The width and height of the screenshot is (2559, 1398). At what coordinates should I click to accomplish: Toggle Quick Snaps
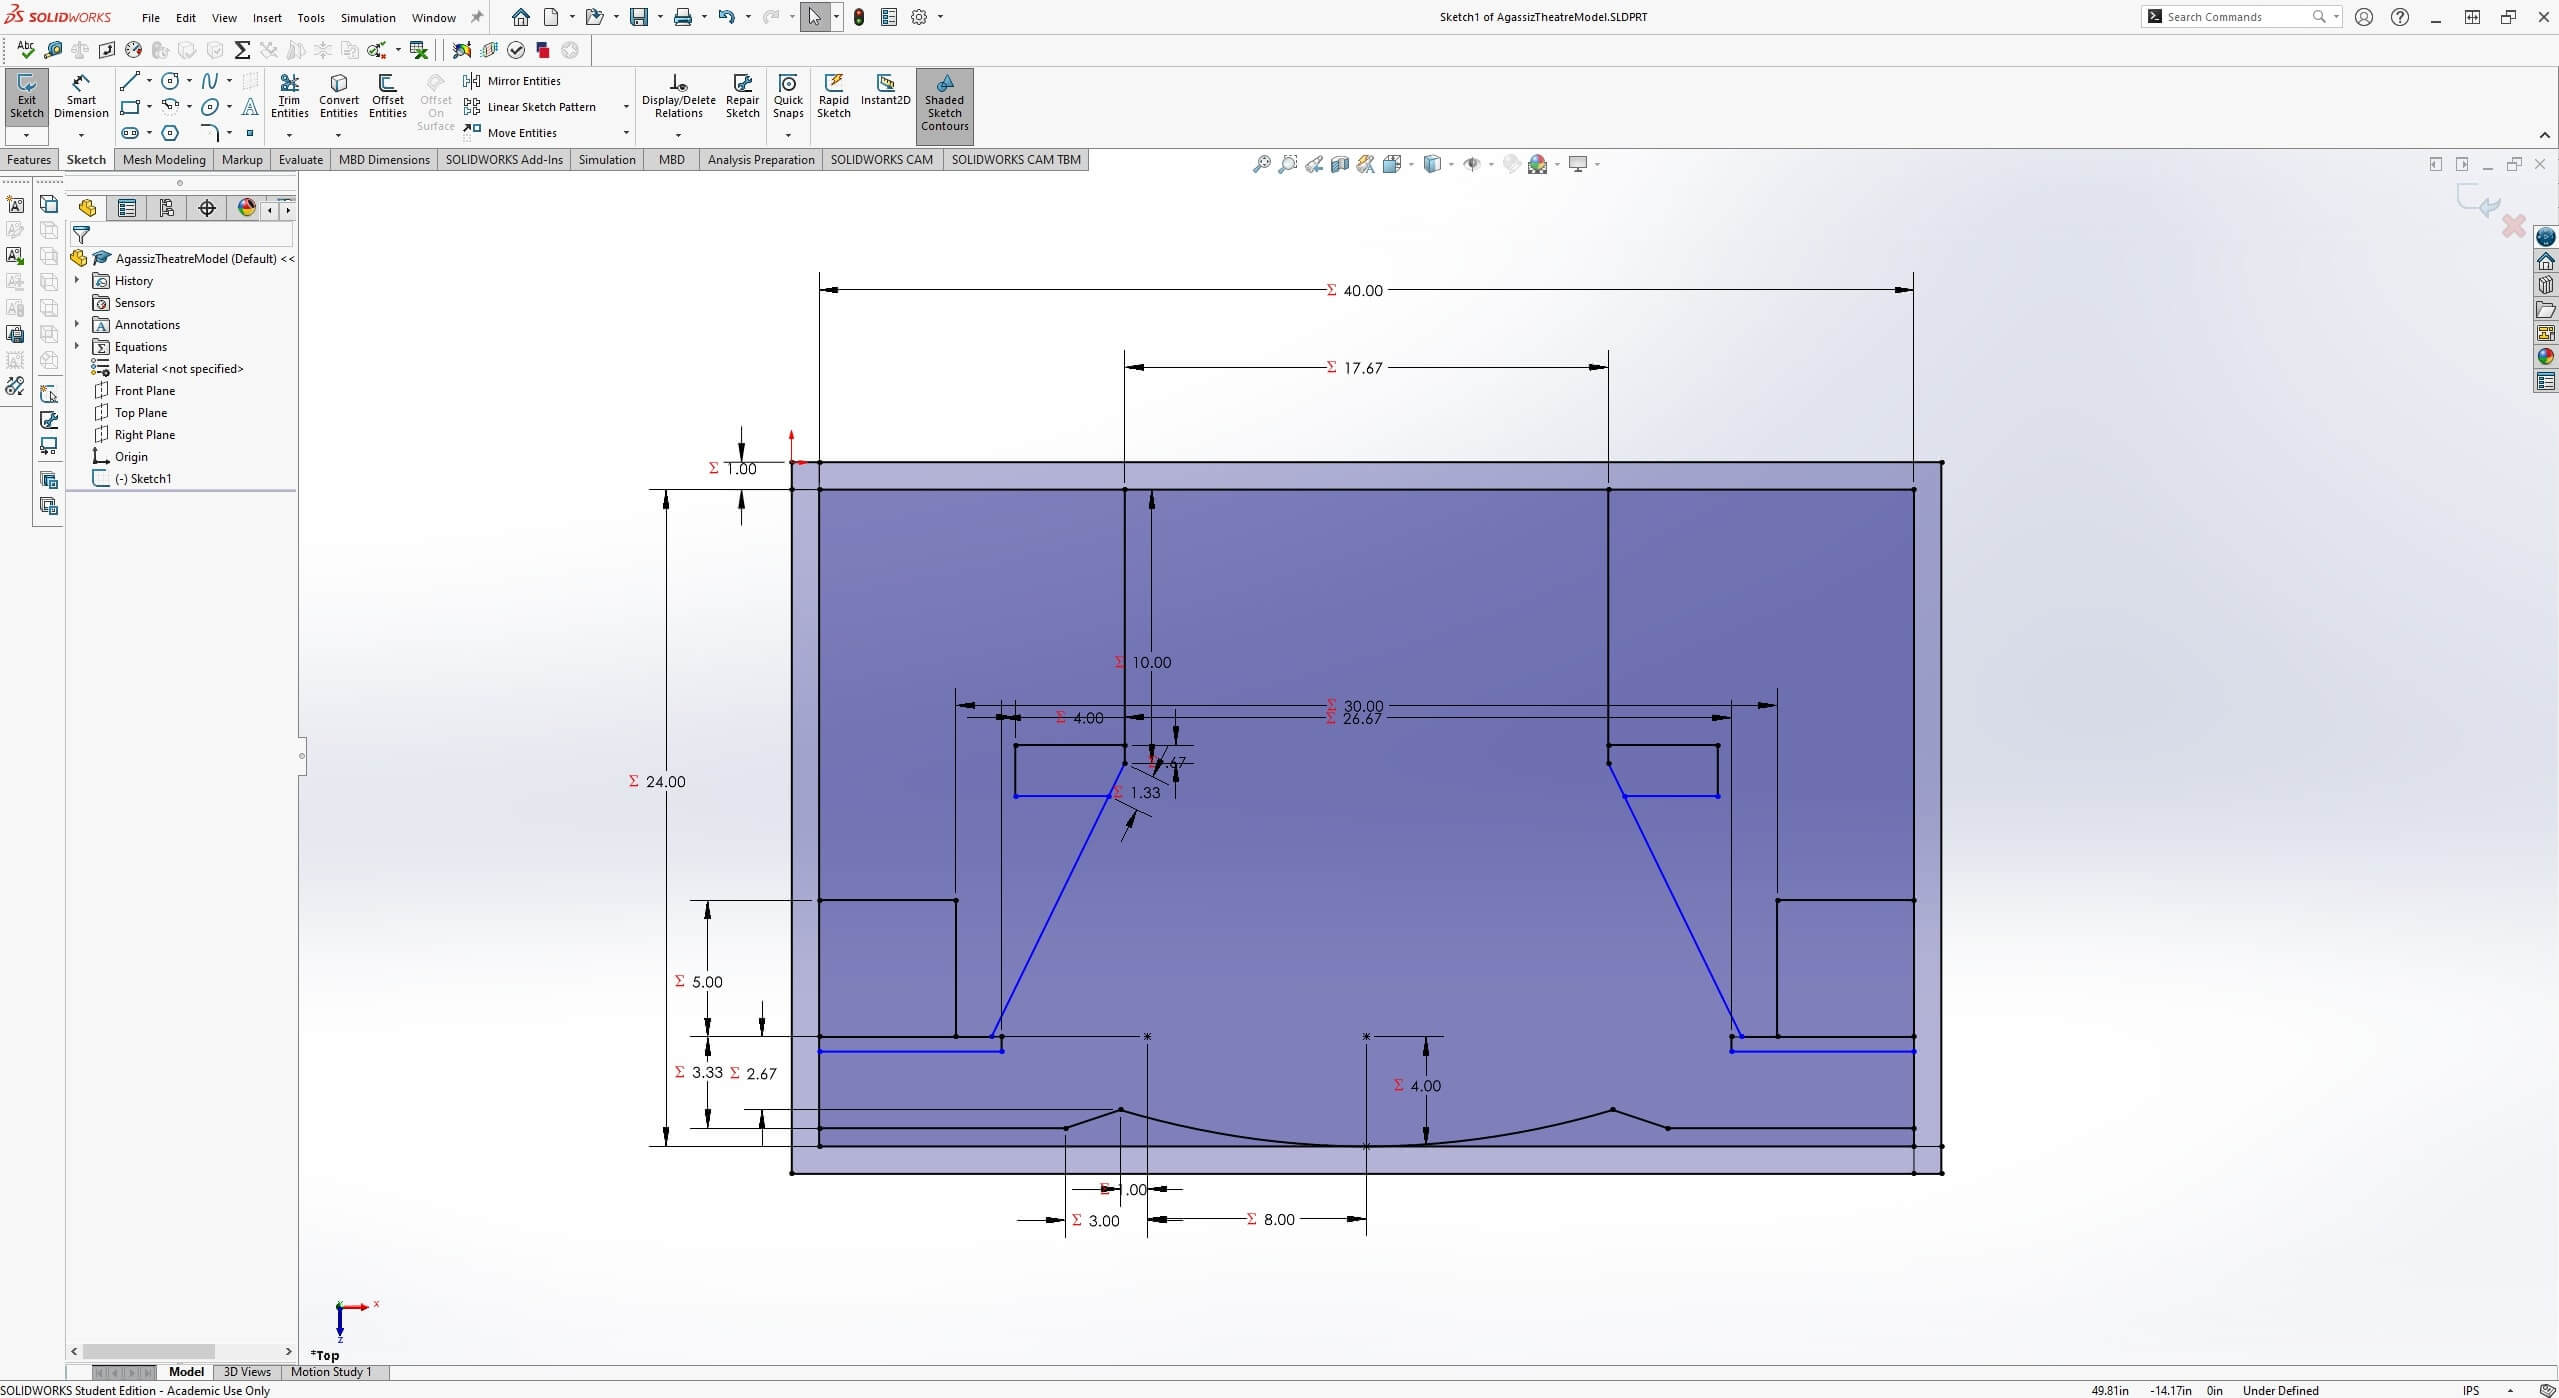point(788,96)
